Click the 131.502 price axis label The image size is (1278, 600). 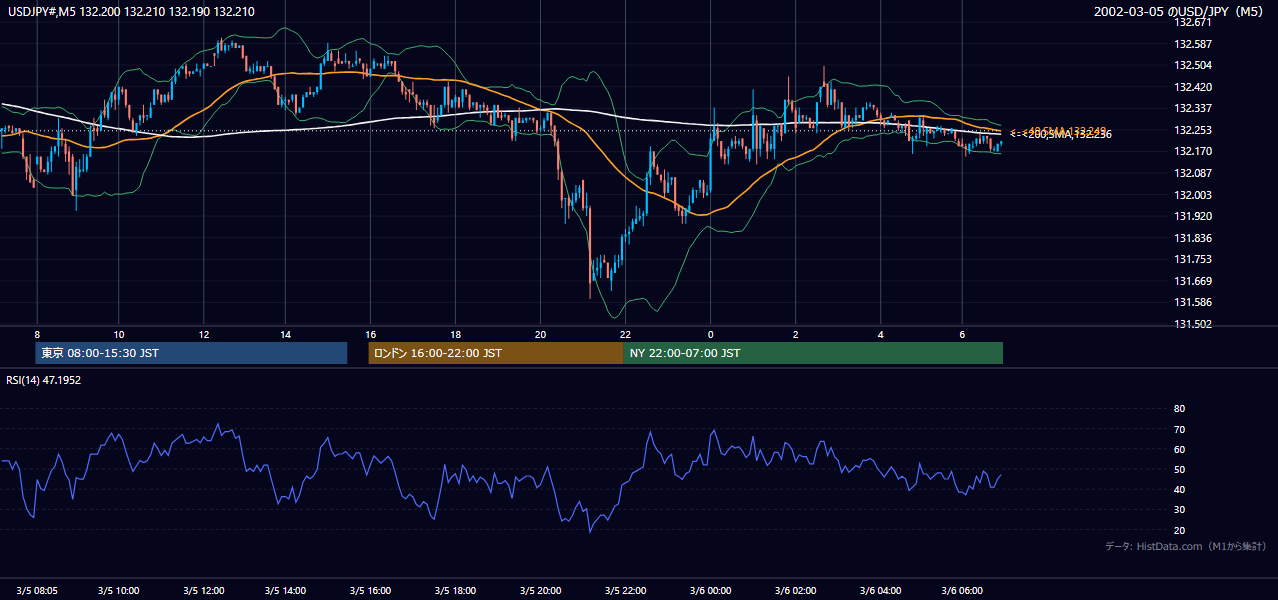click(x=1193, y=324)
